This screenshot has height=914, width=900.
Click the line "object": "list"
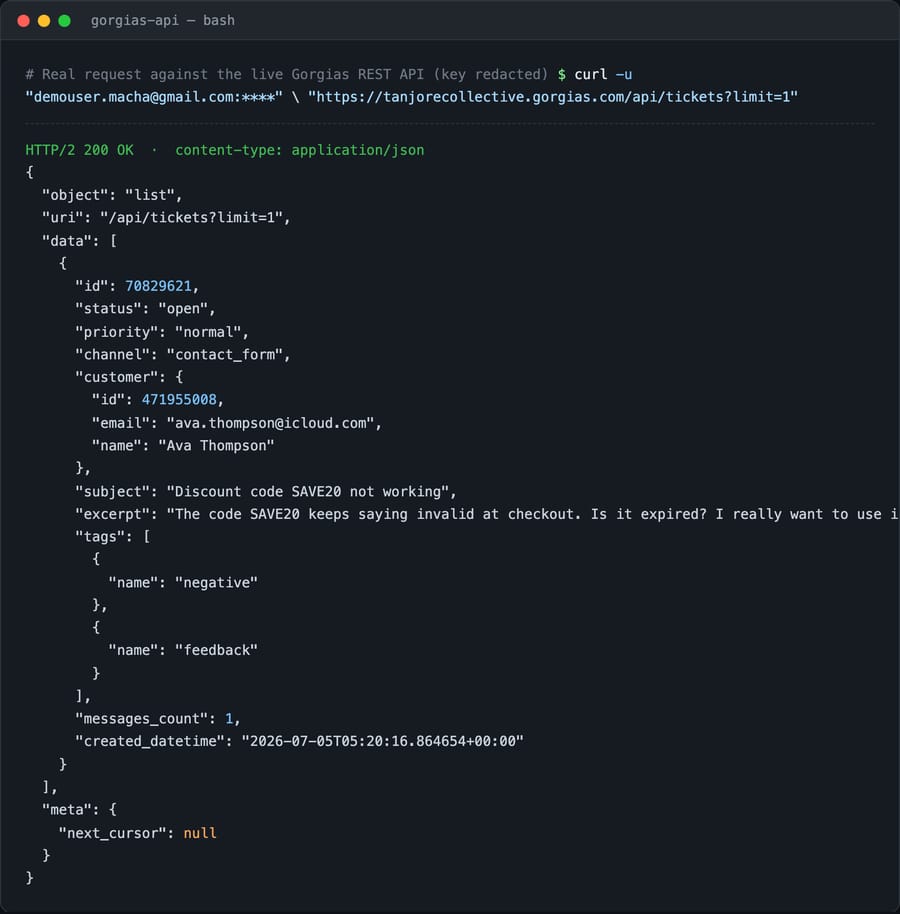tap(112, 195)
